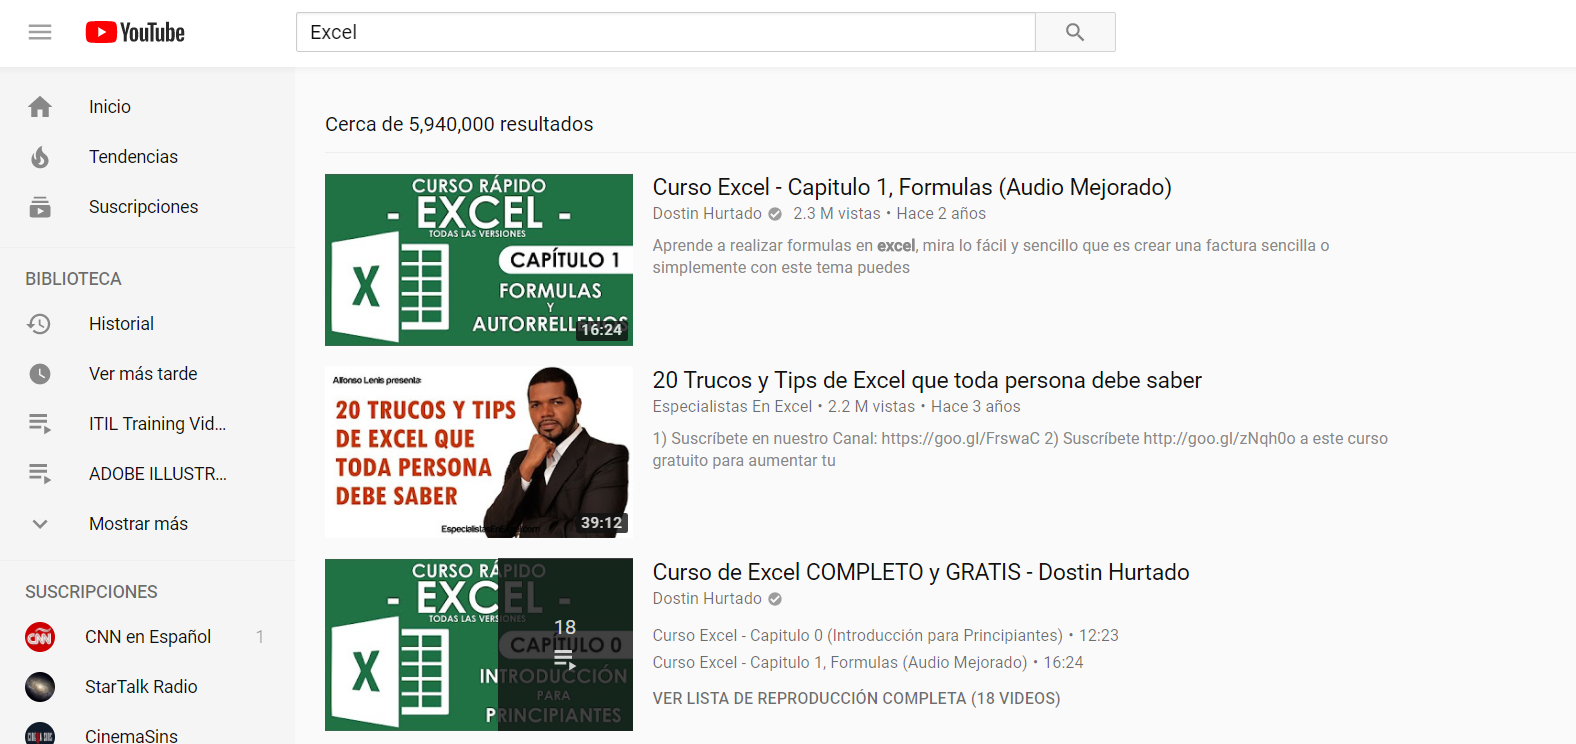The image size is (1576, 744).
Task: Click the playlist queue icon on thumbnail
Action: [565, 660]
